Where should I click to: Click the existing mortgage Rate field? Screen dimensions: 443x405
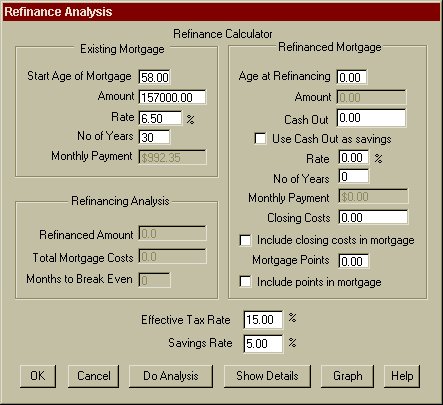[x=160, y=118]
